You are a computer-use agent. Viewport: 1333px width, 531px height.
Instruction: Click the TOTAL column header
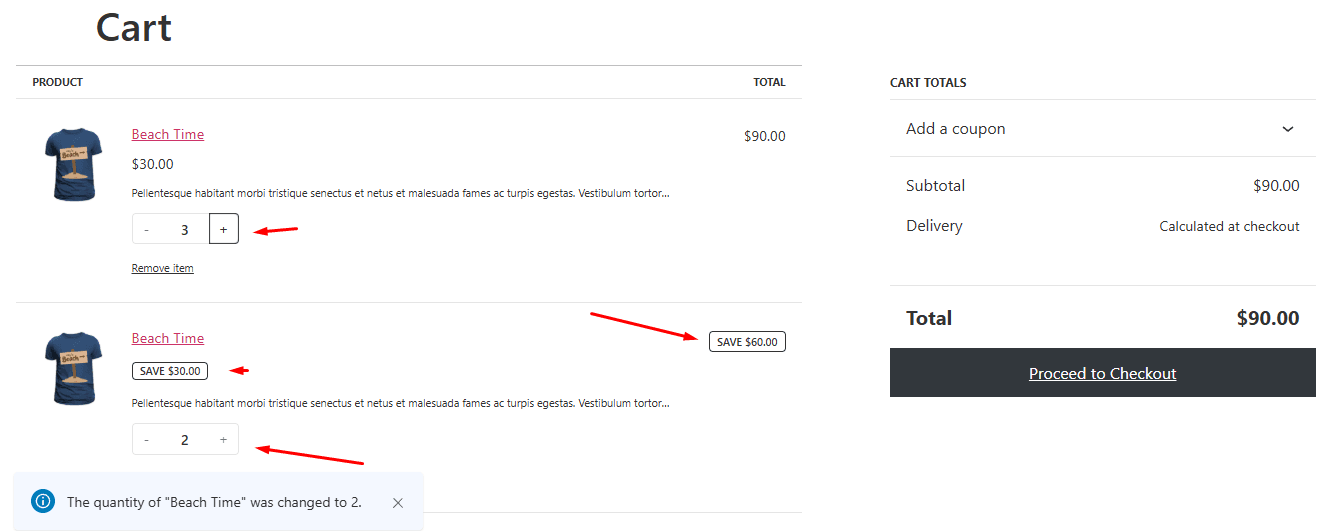click(x=770, y=82)
